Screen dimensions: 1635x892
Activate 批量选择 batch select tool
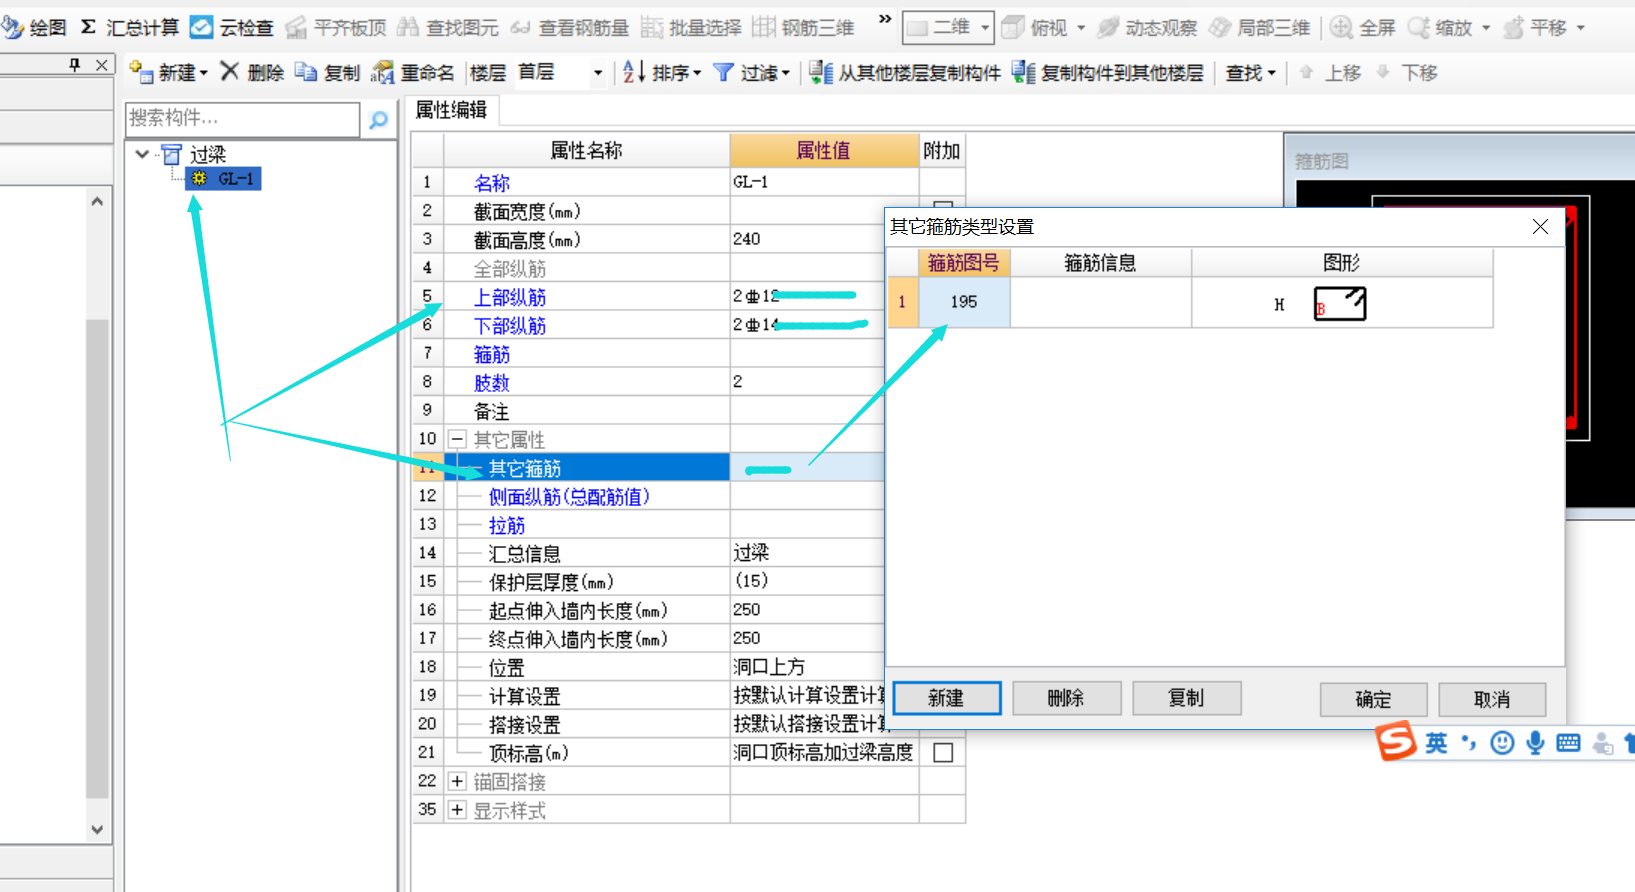(691, 27)
